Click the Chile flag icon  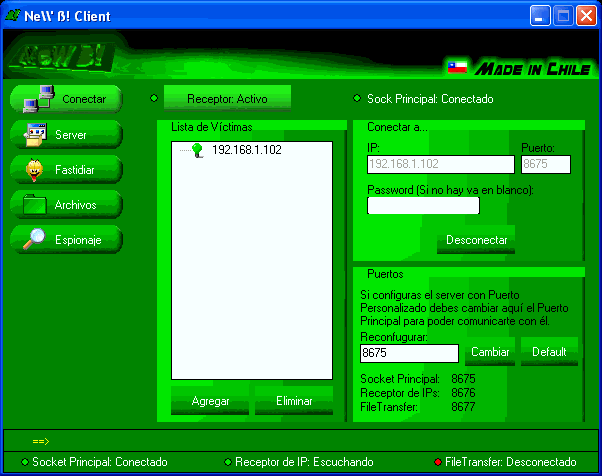click(x=457, y=68)
